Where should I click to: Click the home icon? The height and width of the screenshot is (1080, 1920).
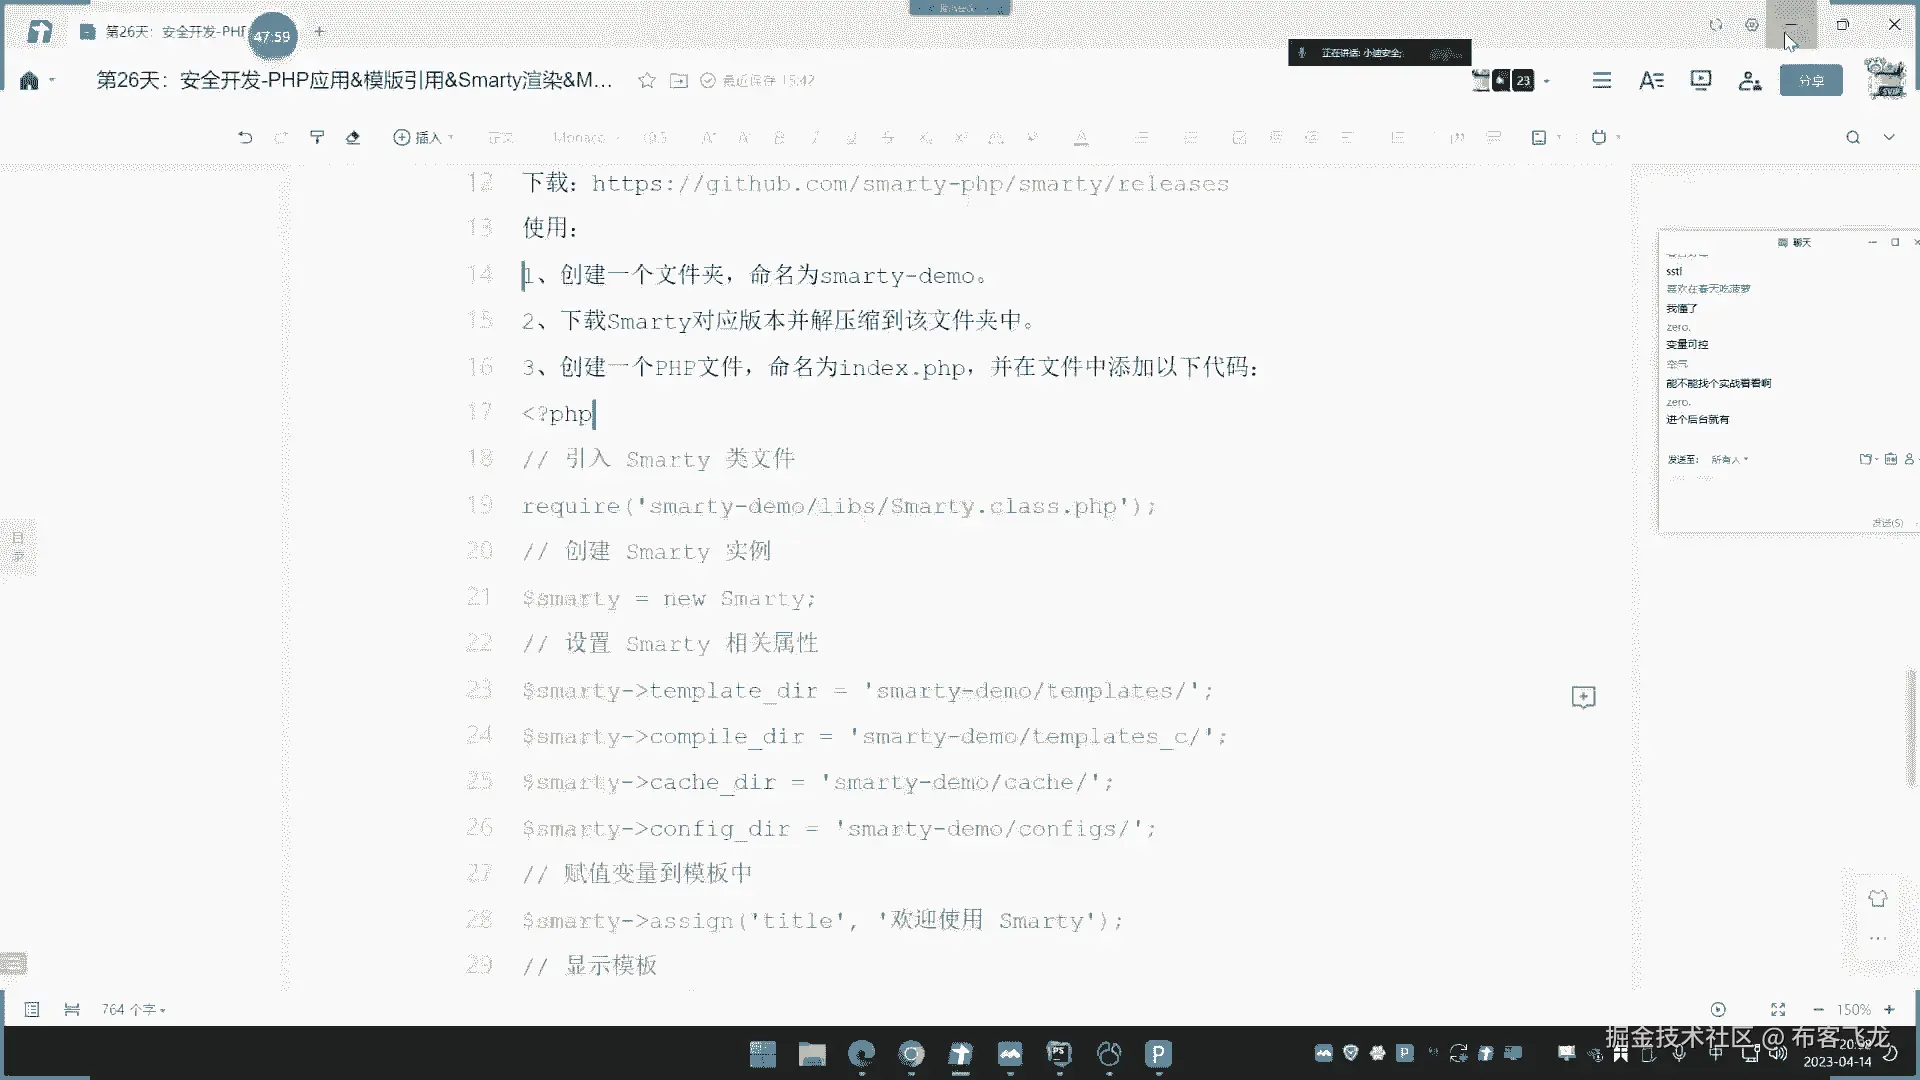[x=29, y=80]
